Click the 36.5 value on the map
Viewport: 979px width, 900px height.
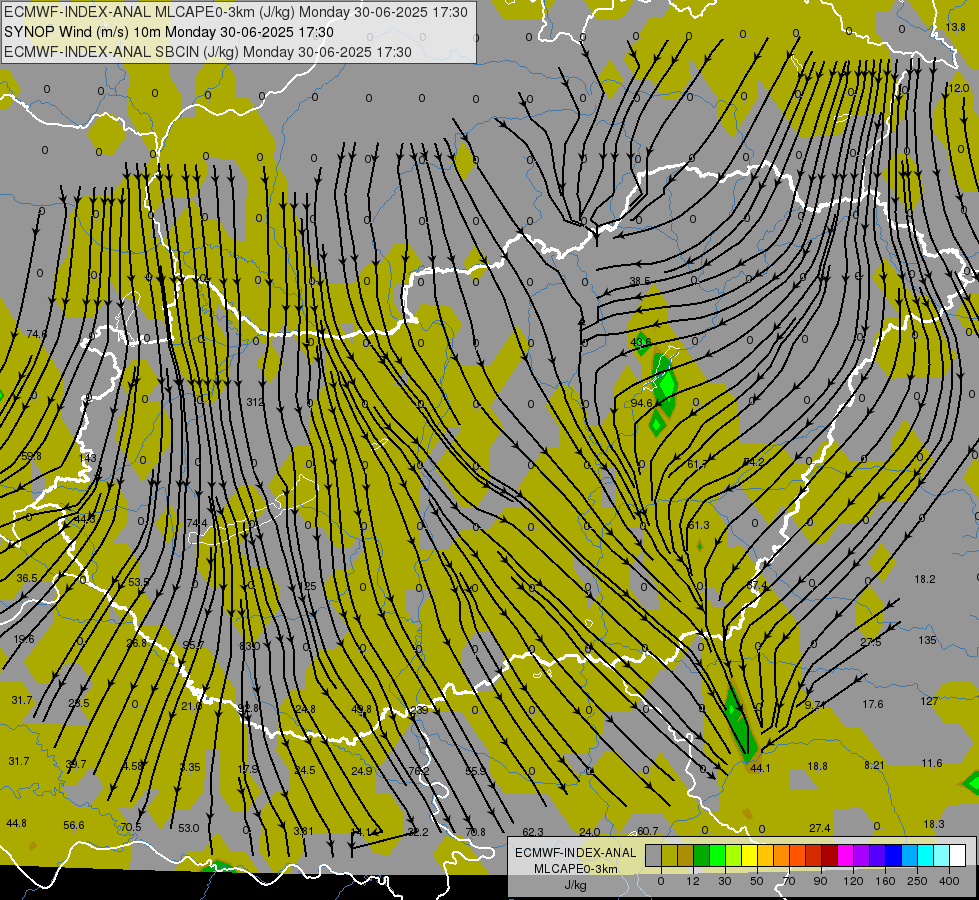[x=27, y=578]
